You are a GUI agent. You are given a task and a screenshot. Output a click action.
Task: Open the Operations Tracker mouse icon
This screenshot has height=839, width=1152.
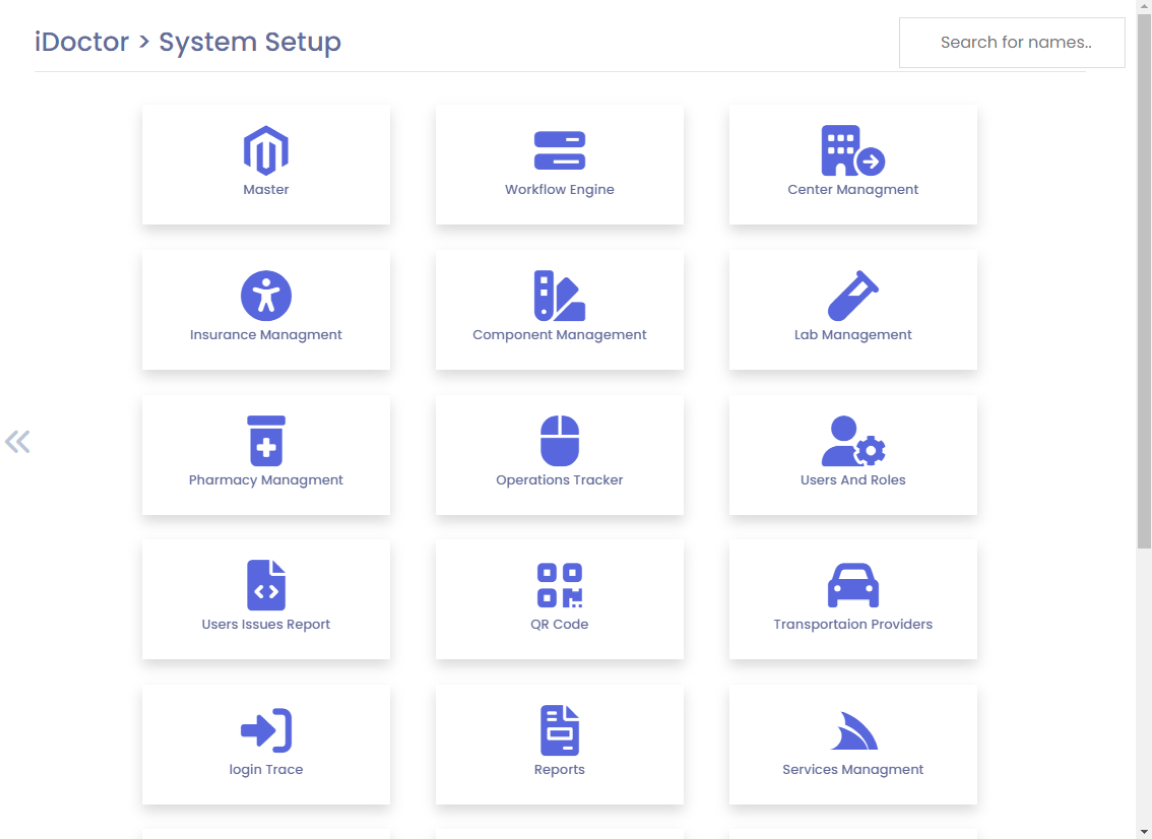tap(559, 441)
